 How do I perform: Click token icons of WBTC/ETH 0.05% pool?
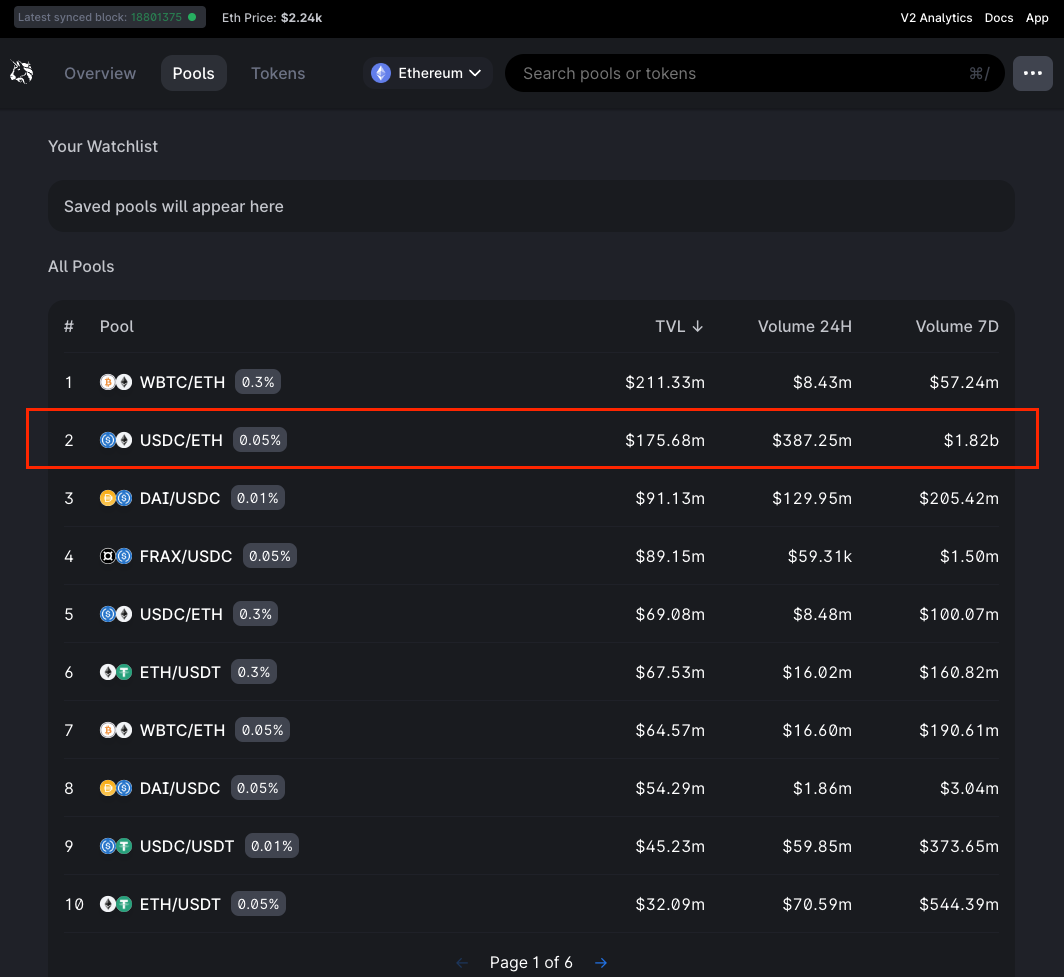click(x=116, y=730)
